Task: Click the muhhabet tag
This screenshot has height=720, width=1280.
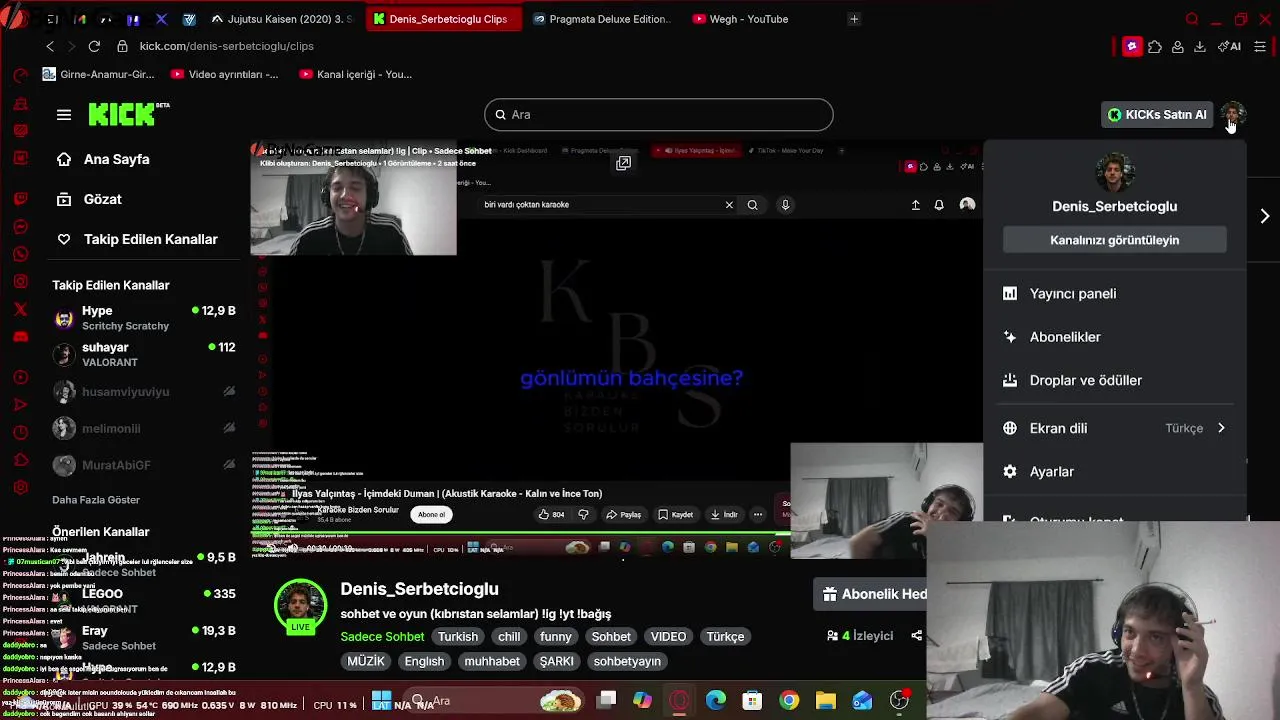Action: pos(492,661)
